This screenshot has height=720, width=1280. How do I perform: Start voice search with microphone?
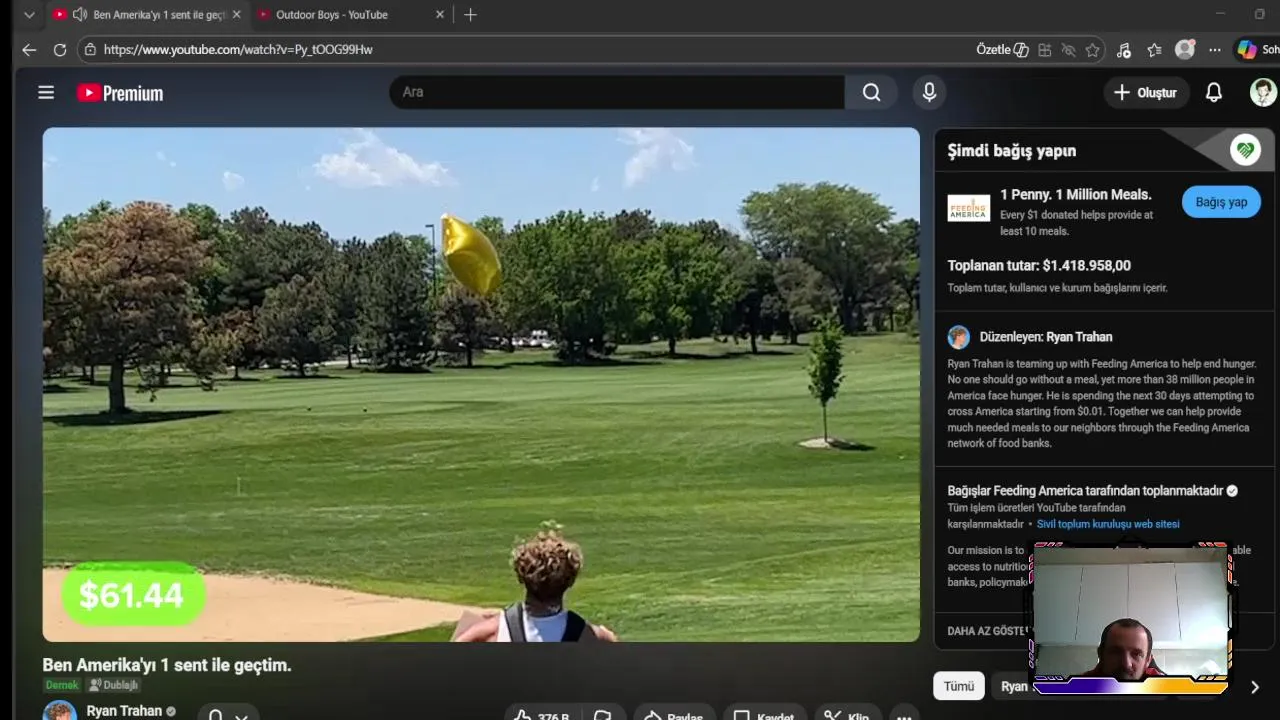(929, 92)
